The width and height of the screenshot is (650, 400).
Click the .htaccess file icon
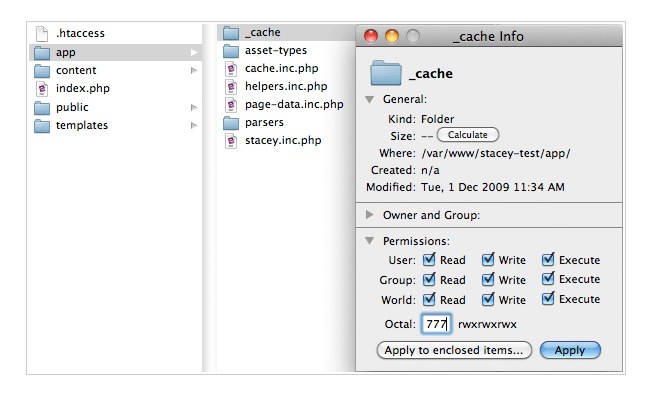(x=42, y=34)
